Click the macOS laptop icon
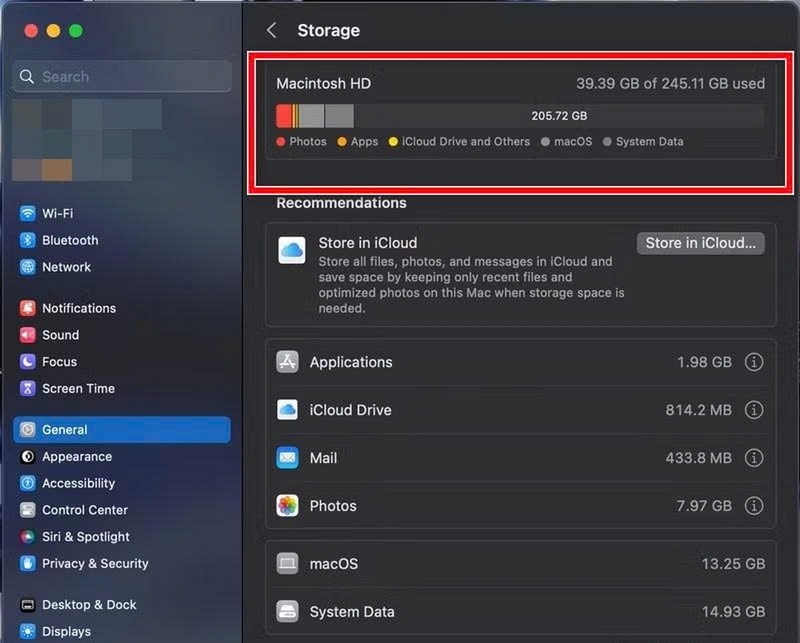The width and height of the screenshot is (800, 643). coord(287,563)
